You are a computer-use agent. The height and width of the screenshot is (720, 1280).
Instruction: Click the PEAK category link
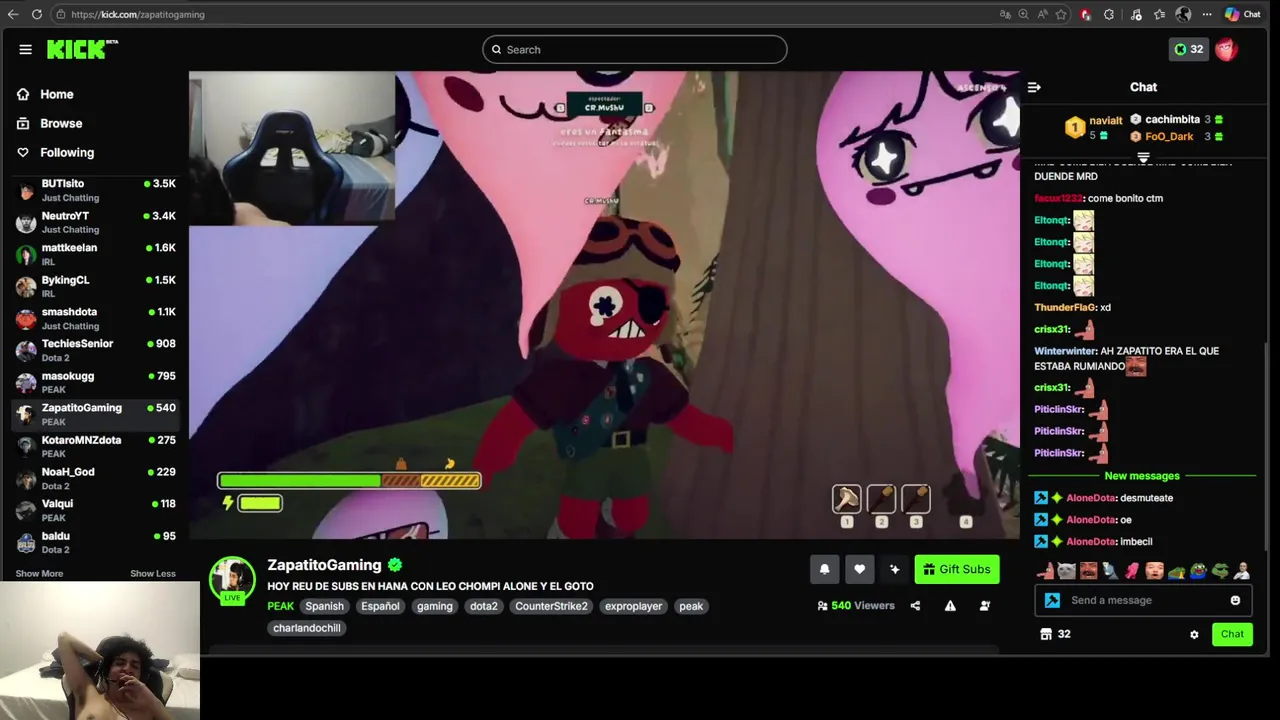[x=281, y=606]
